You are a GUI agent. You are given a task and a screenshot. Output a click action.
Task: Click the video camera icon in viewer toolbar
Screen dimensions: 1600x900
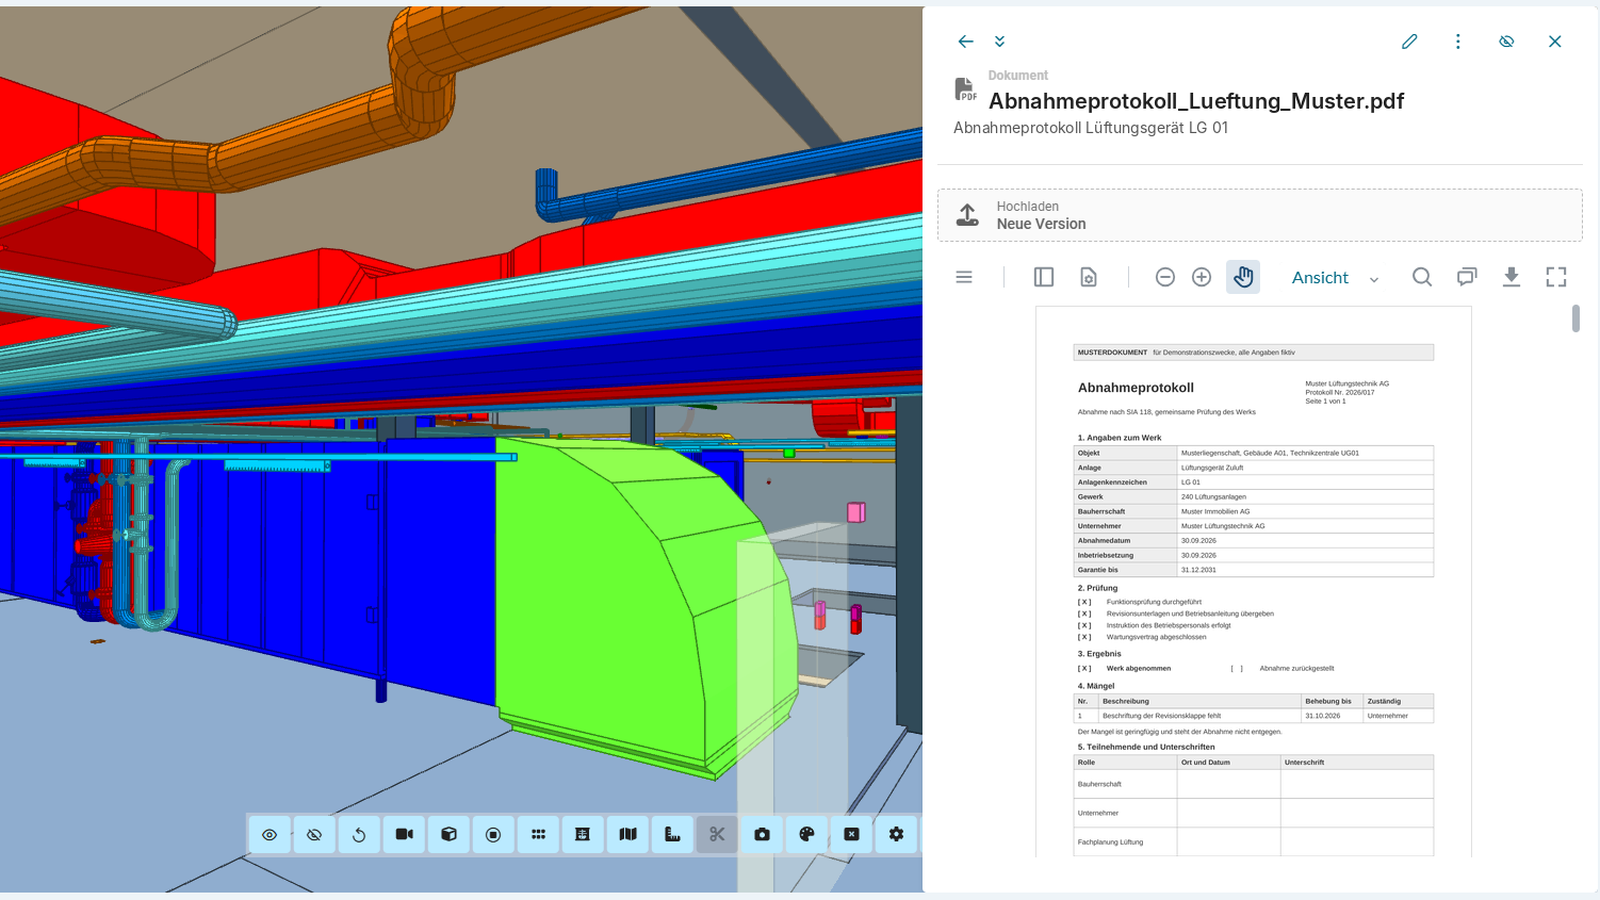404,834
